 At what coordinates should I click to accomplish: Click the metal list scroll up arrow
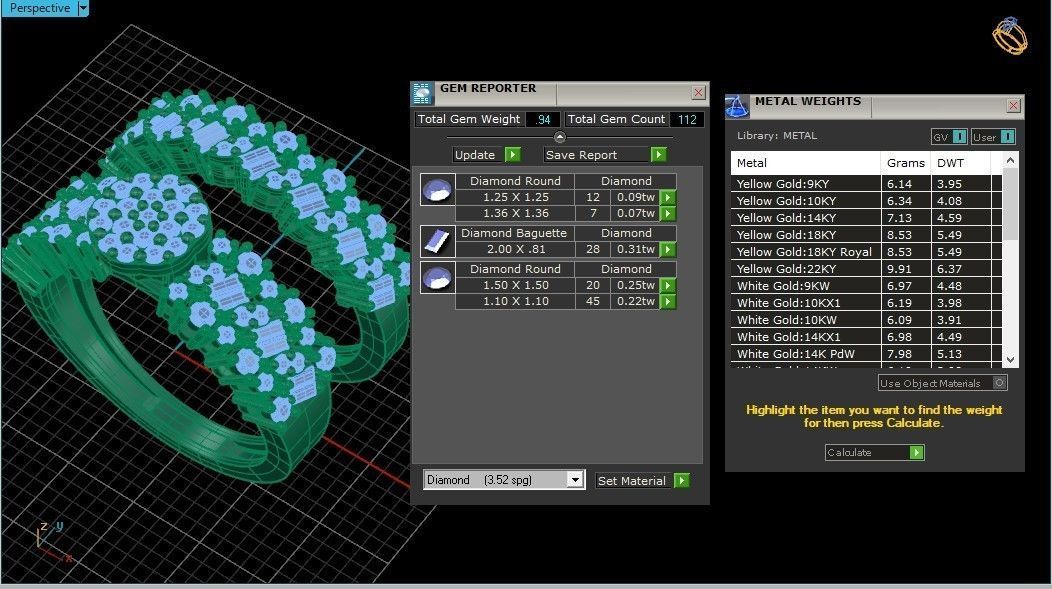point(1010,160)
